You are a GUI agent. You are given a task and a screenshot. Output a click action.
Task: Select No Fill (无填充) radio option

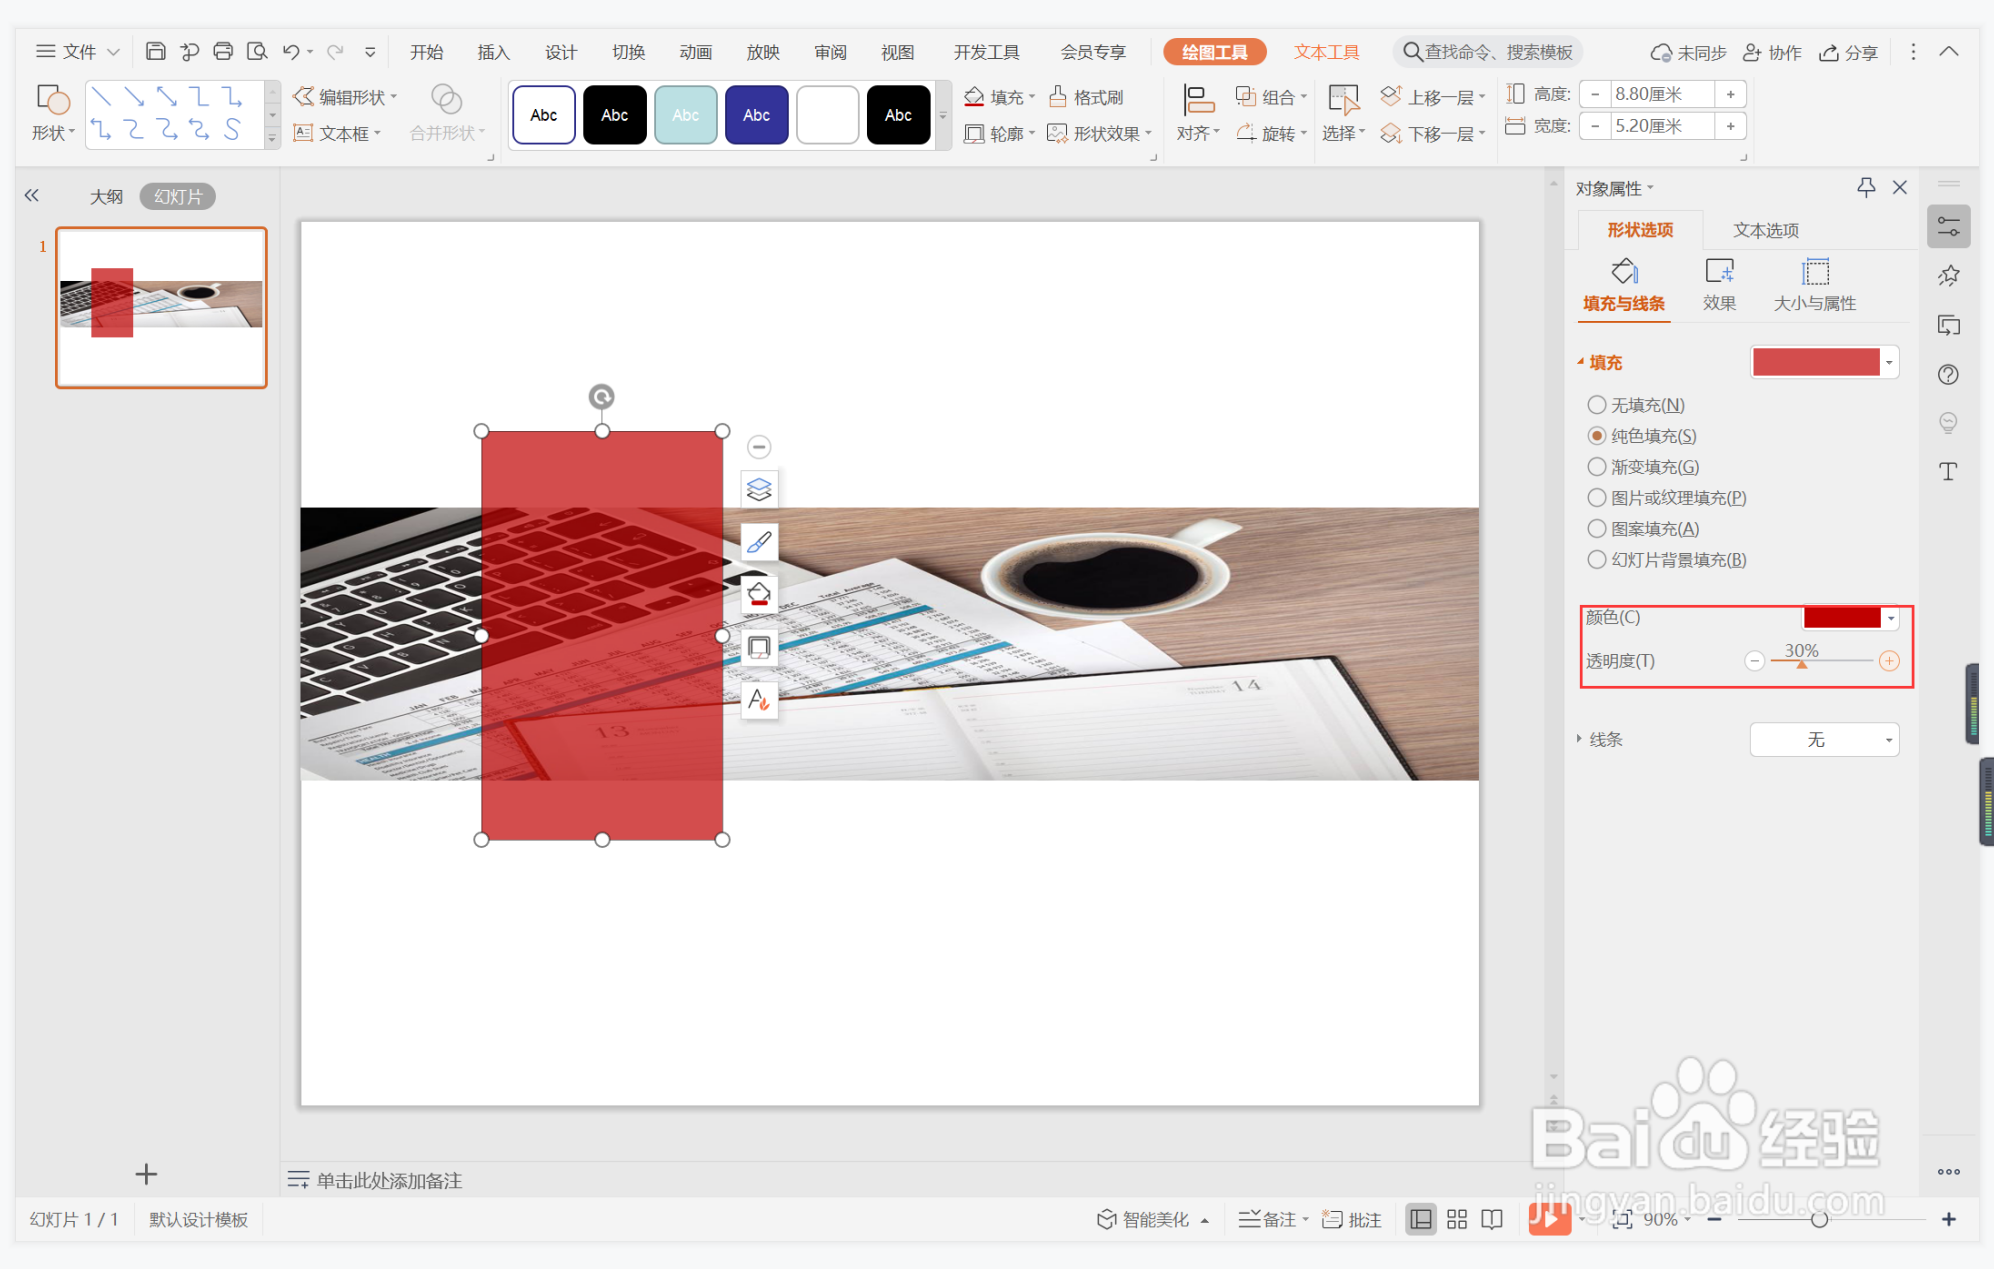click(1597, 405)
